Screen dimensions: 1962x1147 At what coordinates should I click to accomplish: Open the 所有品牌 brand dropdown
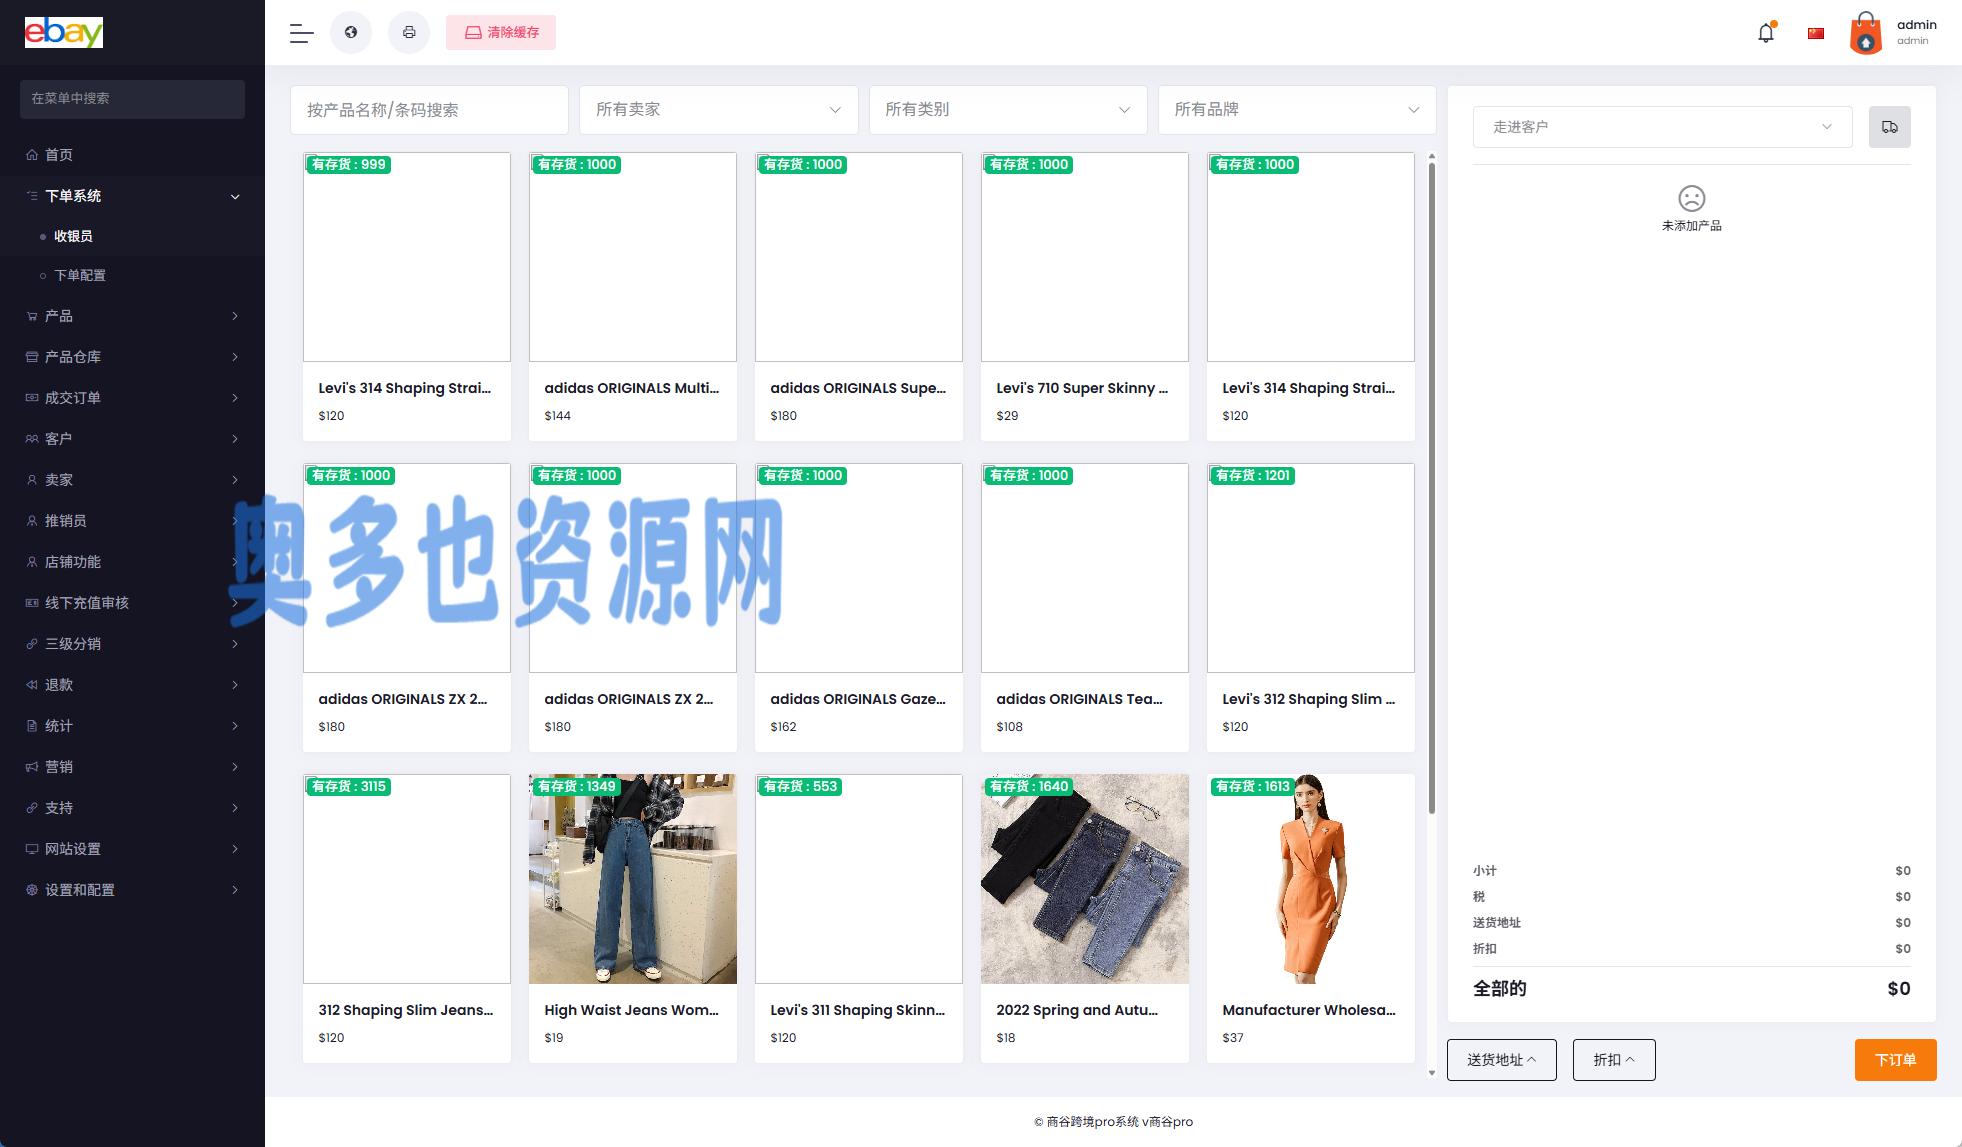(x=1296, y=110)
